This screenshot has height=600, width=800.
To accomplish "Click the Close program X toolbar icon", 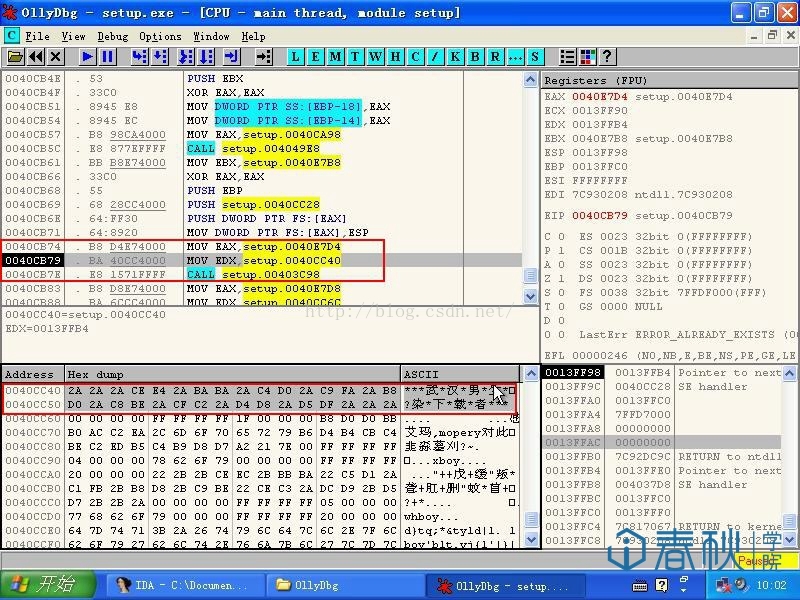I will coord(56,56).
